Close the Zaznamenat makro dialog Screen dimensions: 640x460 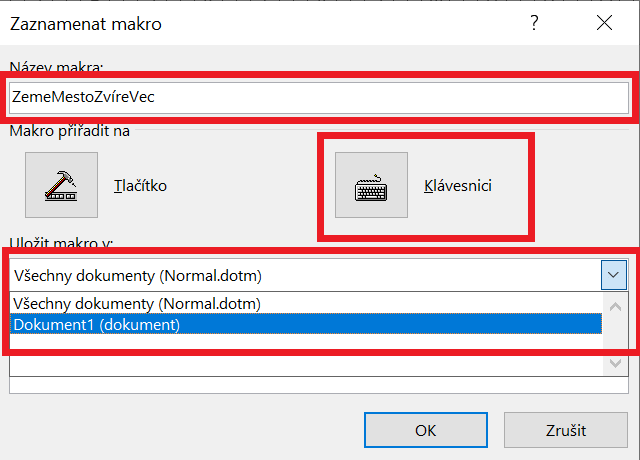[604, 23]
